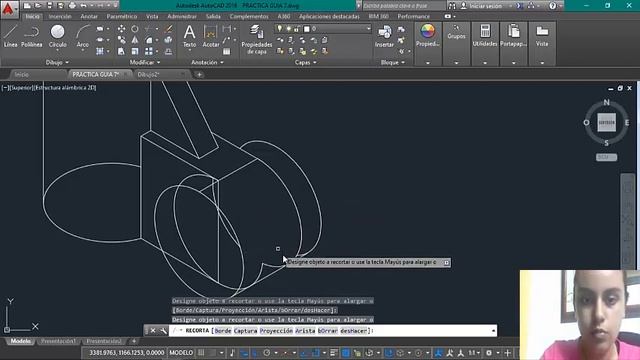
Task: Switch to the Dibujo2 drawing tab
Action: [148, 75]
